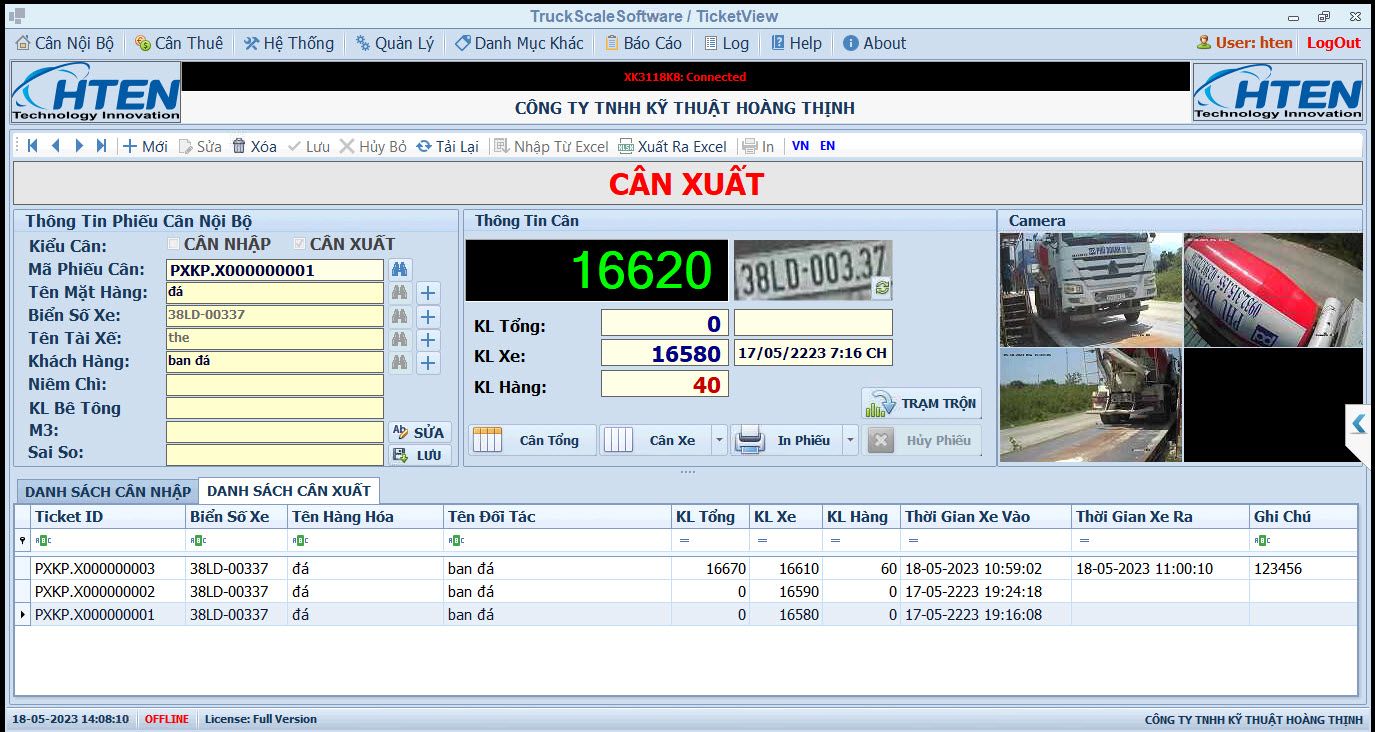Viewport: 1375px width, 732px height.
Task: Go to the last record arrow
Action: (x=101, y=146)
